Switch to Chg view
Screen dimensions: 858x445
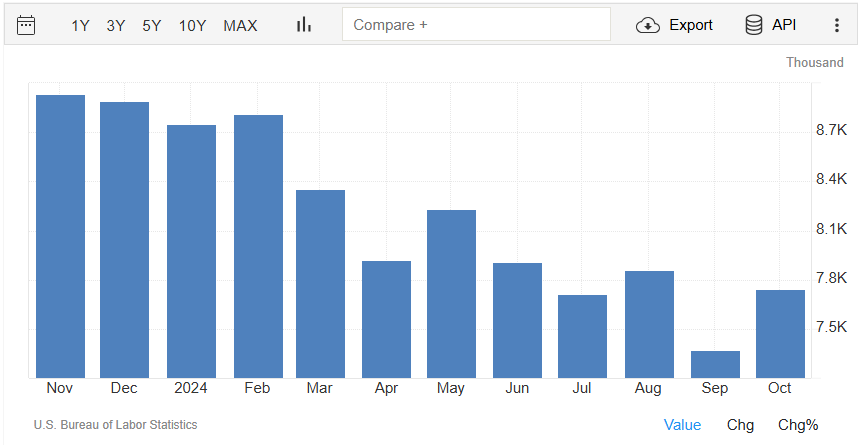coord(740,425)
